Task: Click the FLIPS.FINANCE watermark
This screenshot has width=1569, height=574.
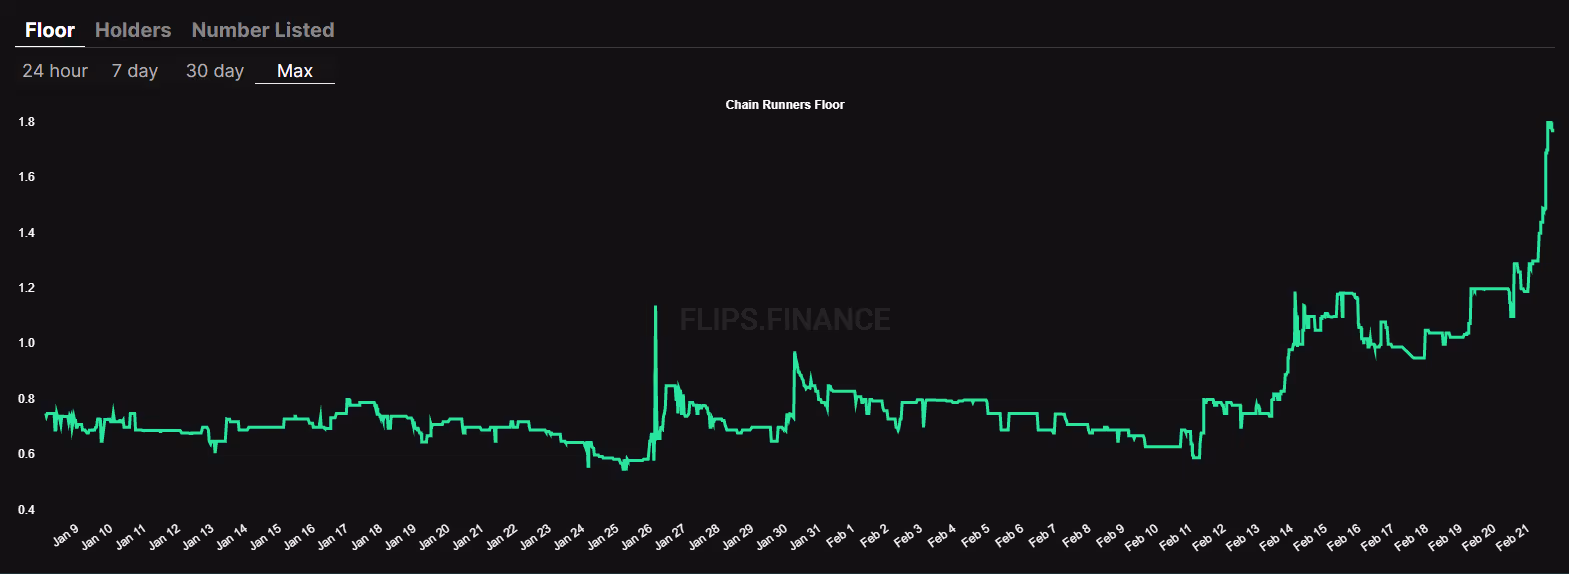Action: pyautogui.click(x=785, y=320)
